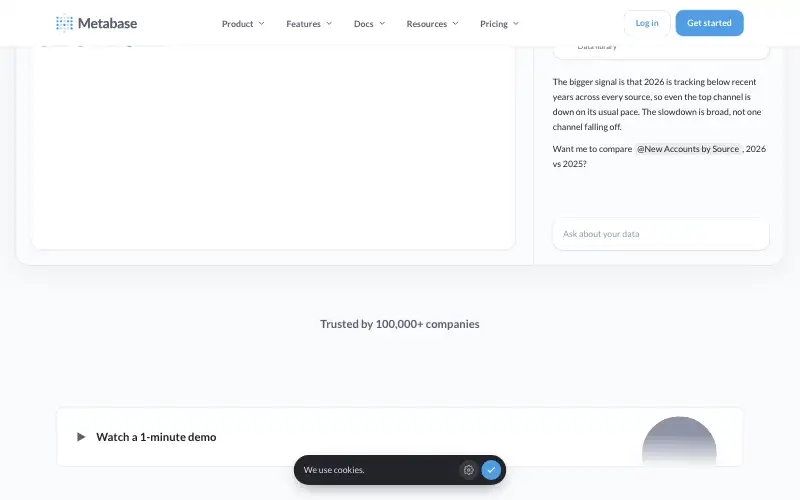
Task: Click the Get started button
Action: point(709,23)
